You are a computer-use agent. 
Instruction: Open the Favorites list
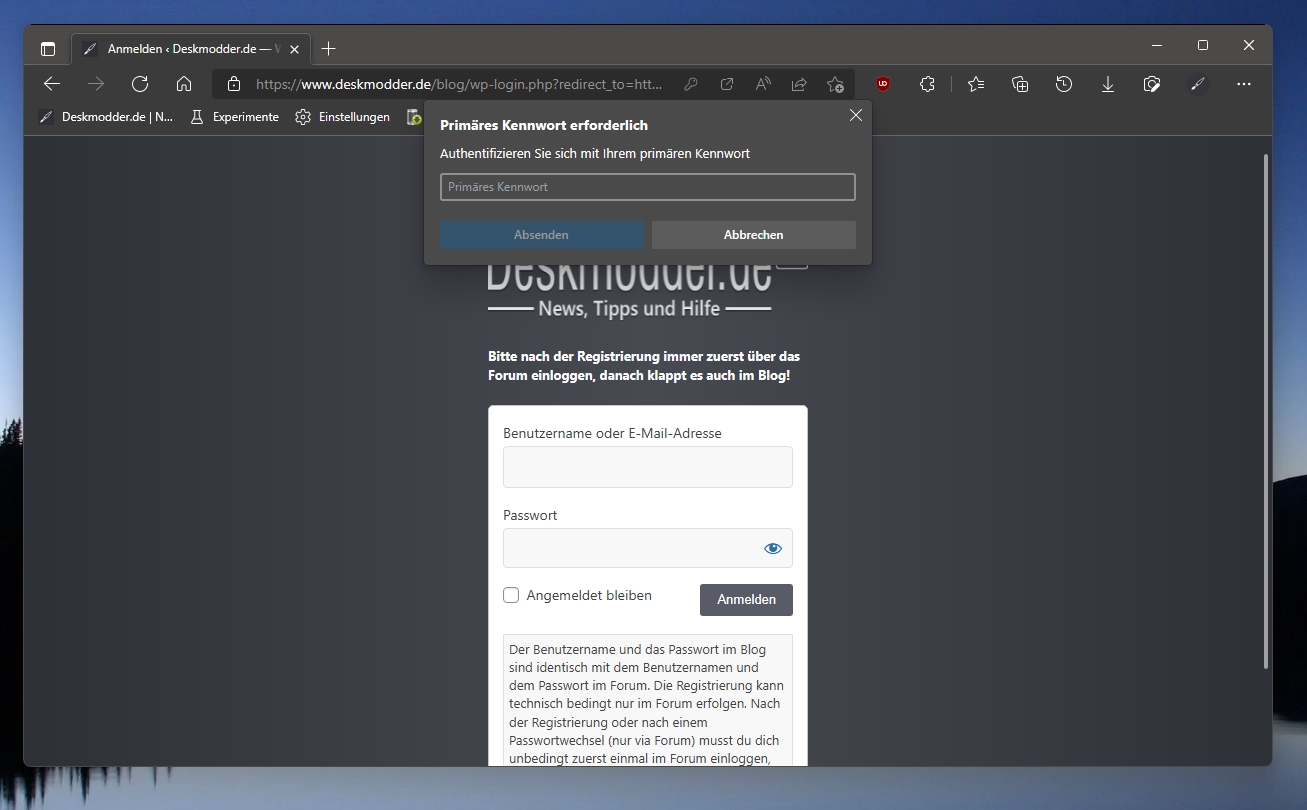pyautogui.click(x=976, y=84)
